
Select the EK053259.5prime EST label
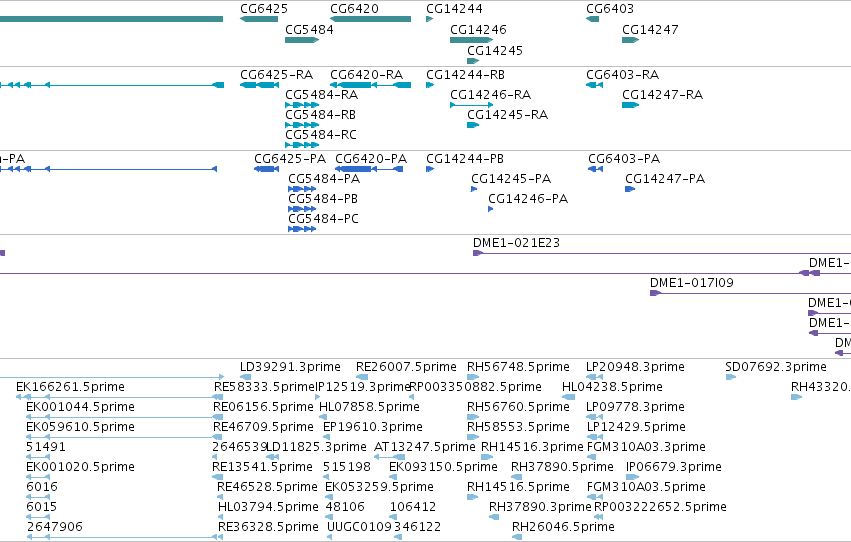click(x=379, y=488)
